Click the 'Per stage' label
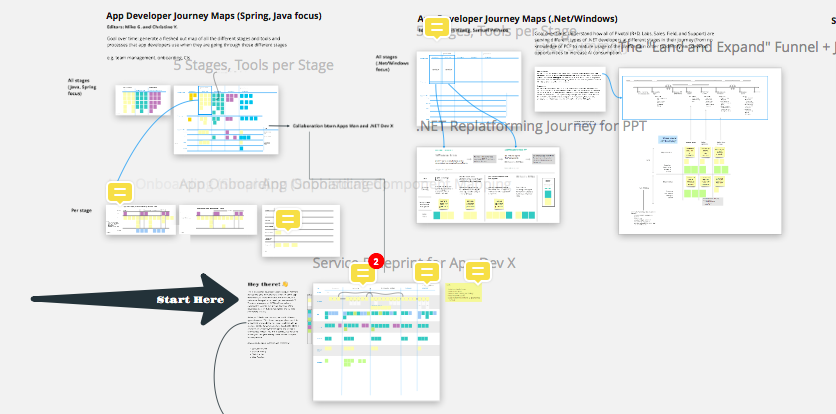 tap(82, 210)
